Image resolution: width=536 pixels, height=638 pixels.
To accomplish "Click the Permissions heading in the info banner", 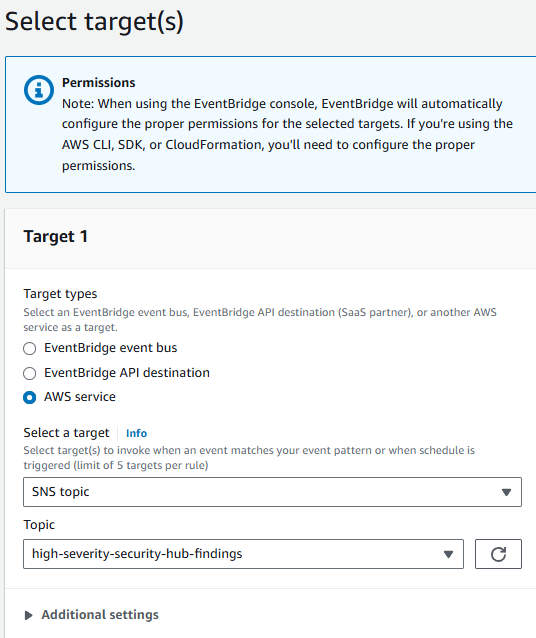I will click(98, 83).
